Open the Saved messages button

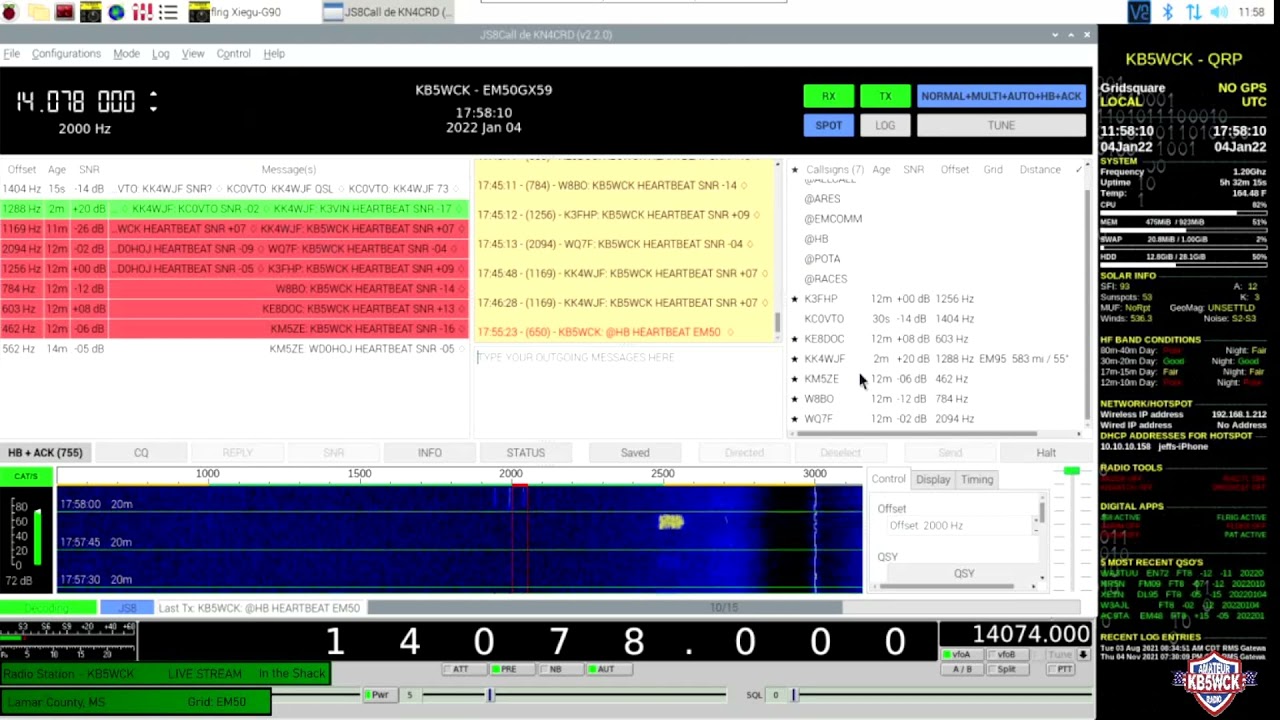coord(635,453)
